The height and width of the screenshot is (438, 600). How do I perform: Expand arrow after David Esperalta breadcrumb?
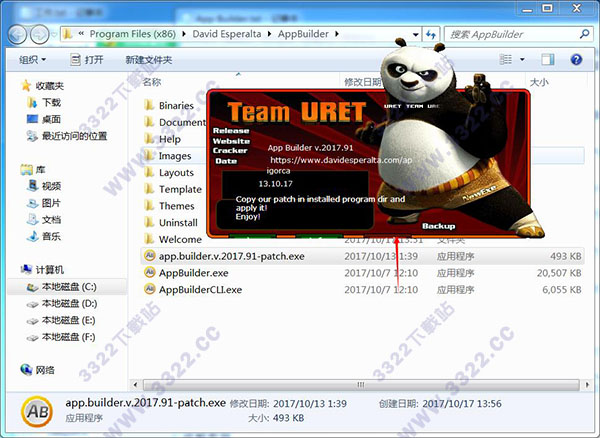[269, 34]
